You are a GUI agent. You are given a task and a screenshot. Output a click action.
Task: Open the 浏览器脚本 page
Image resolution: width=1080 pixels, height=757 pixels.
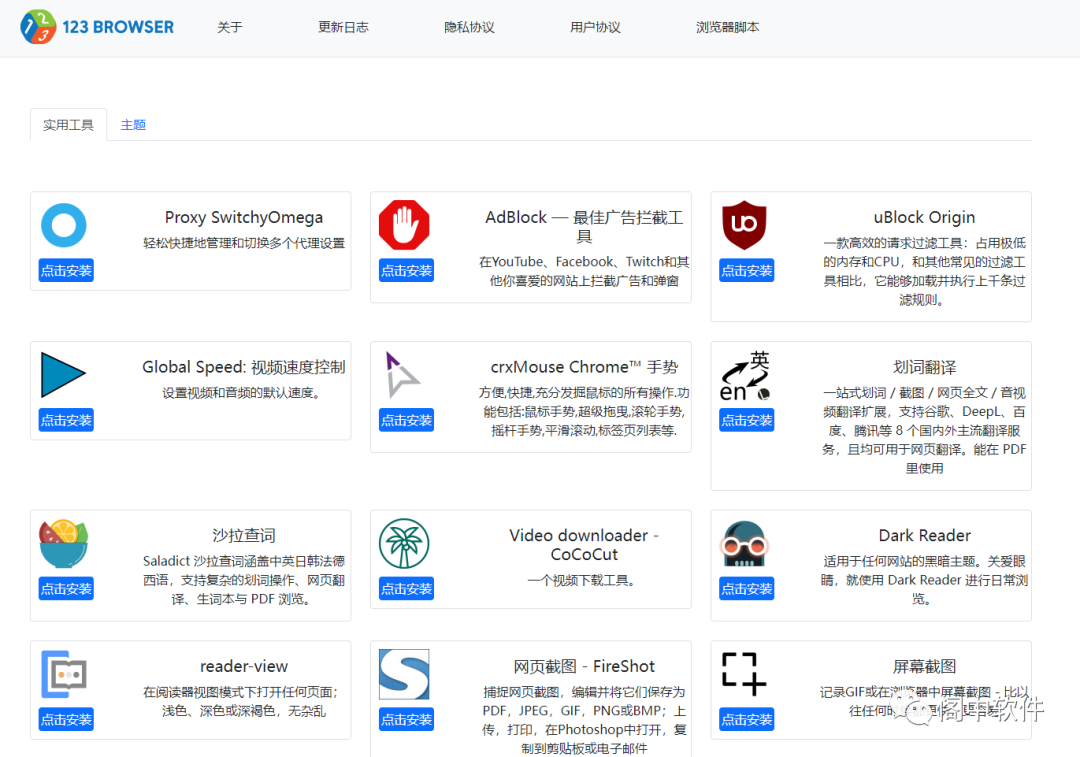coord(727,27)
